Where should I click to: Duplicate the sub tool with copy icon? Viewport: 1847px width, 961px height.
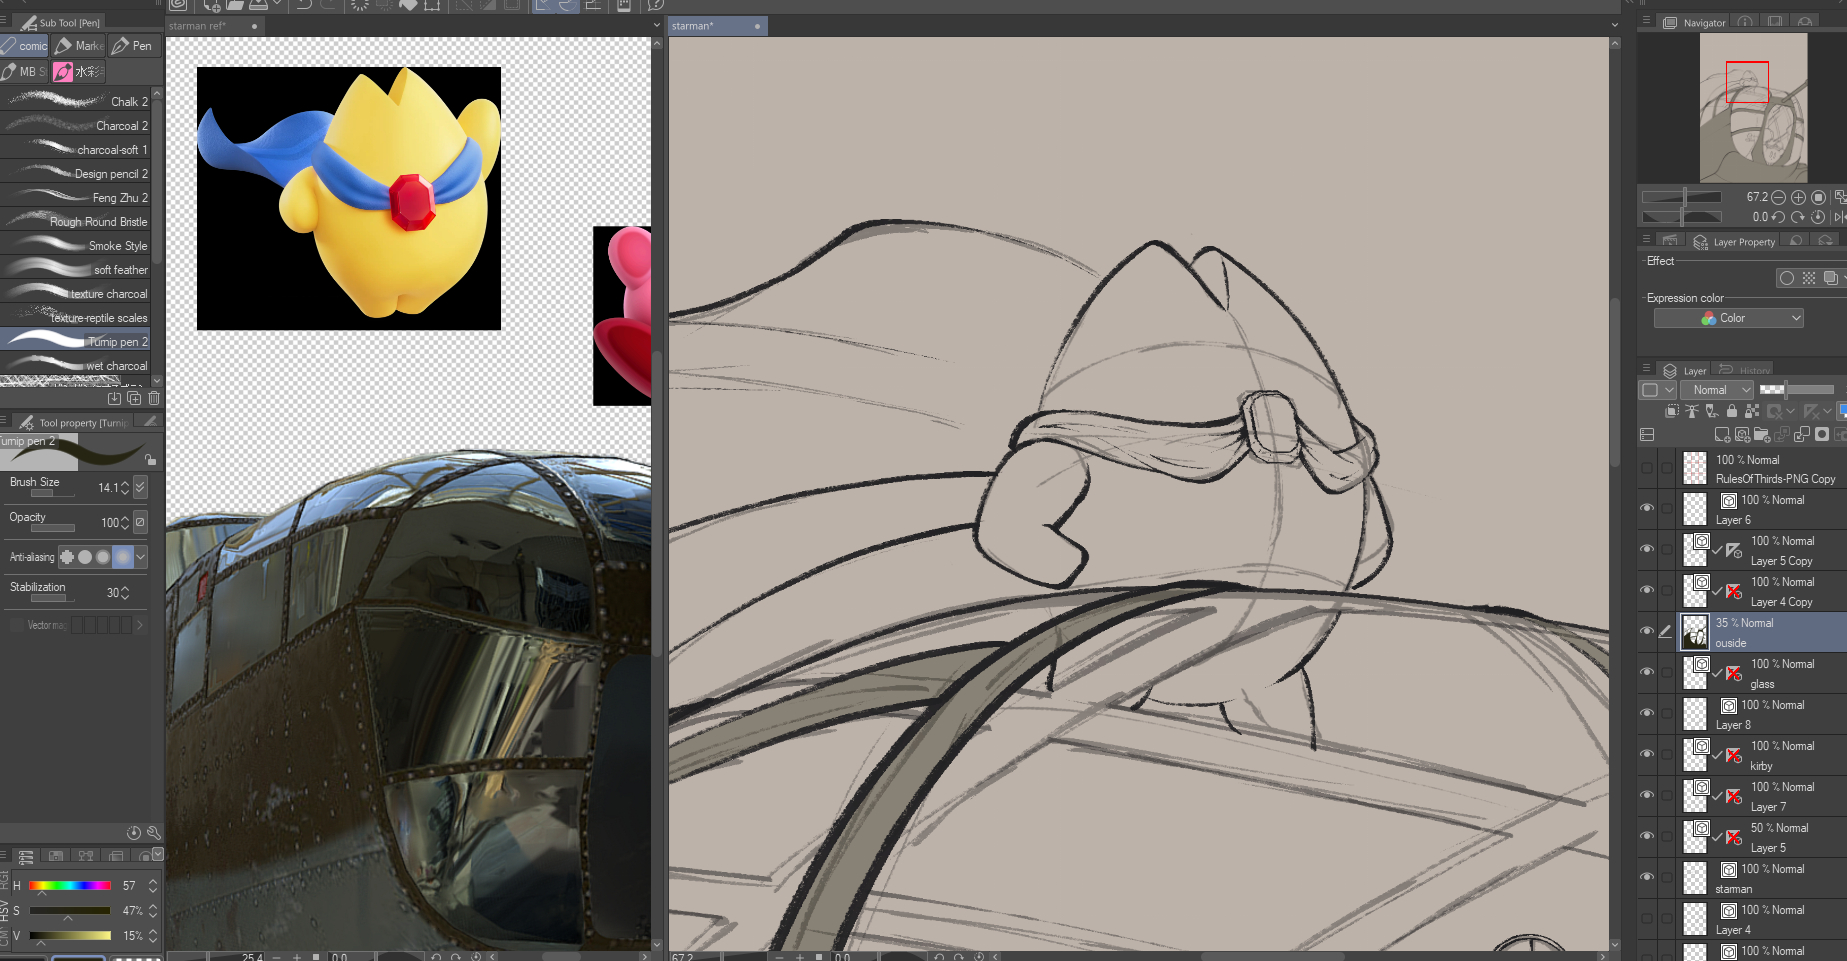click(134, 398)
